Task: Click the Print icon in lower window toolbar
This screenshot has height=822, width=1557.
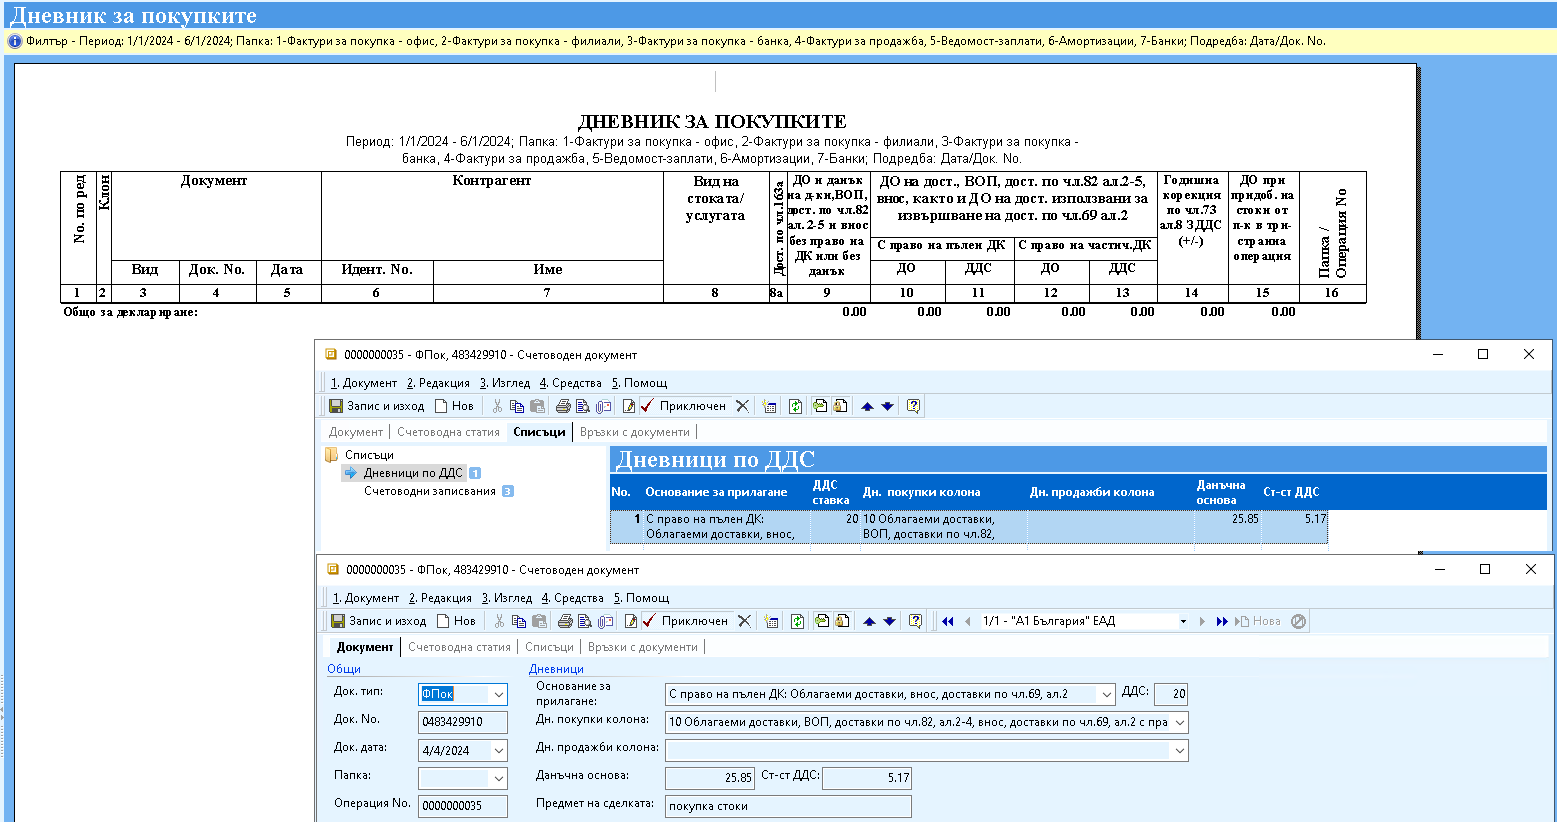Action: click(565, 621)
